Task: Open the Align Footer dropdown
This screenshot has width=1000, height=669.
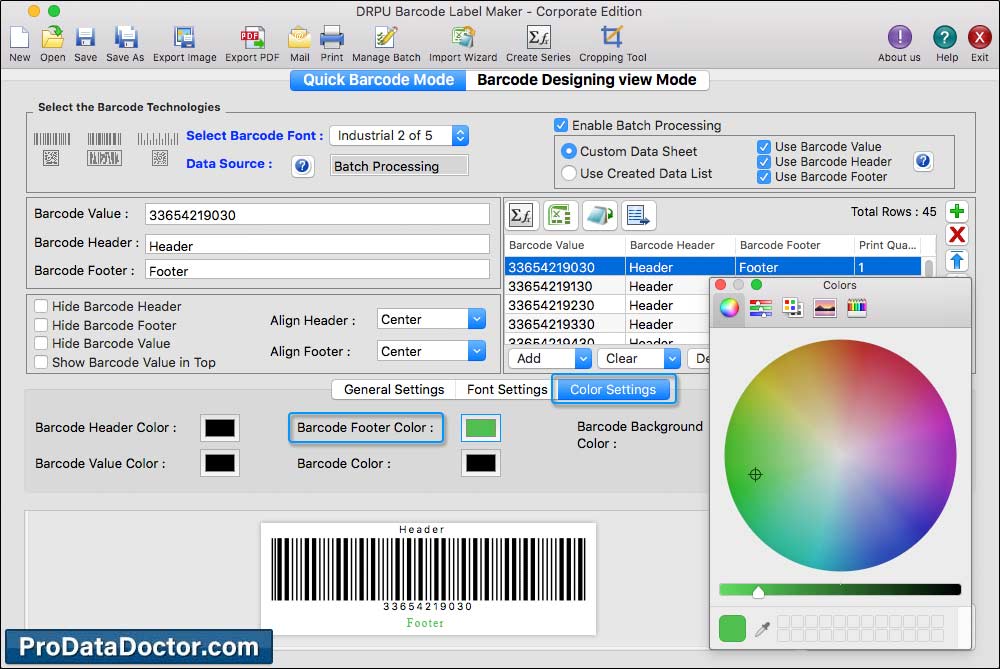Action: [x=476, y=351]
